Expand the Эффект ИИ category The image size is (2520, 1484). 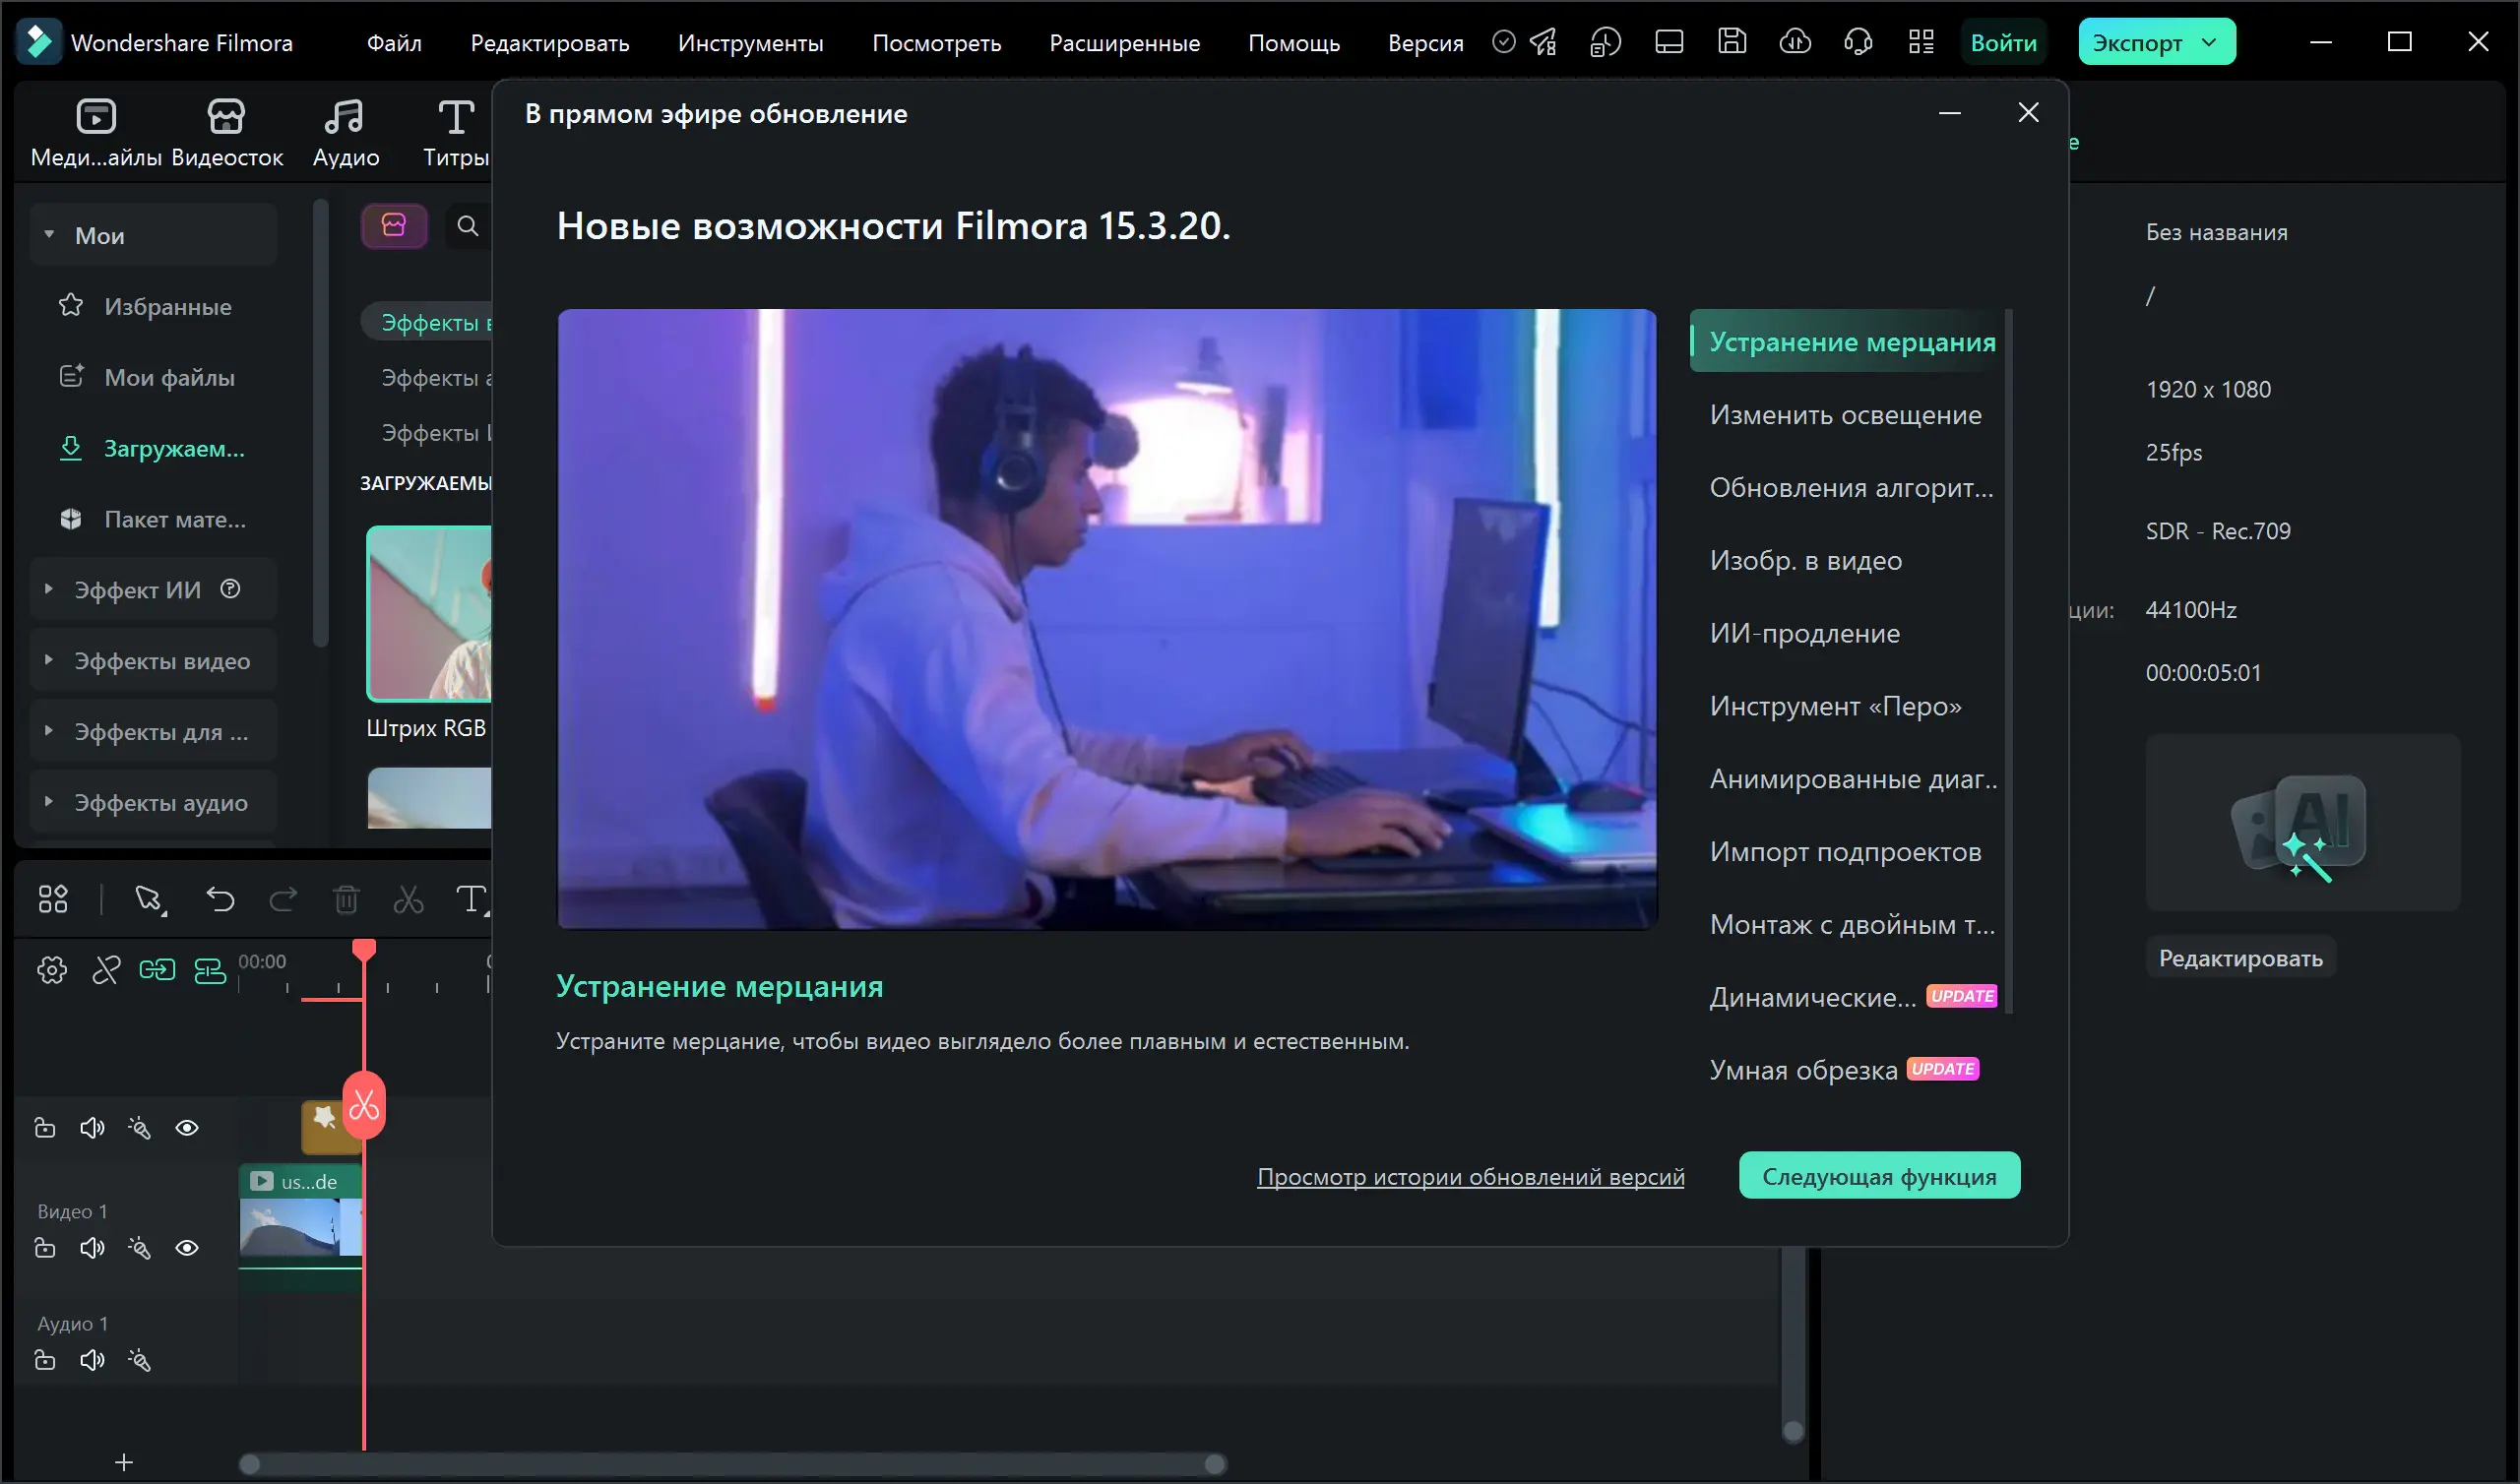(x=48, y=589)
